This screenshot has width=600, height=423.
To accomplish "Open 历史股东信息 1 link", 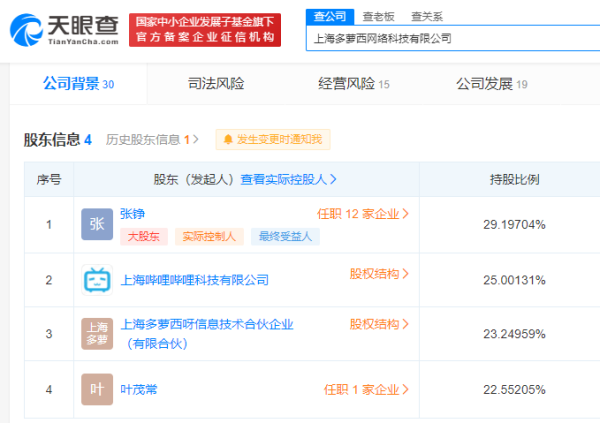I will coord(152,140).
